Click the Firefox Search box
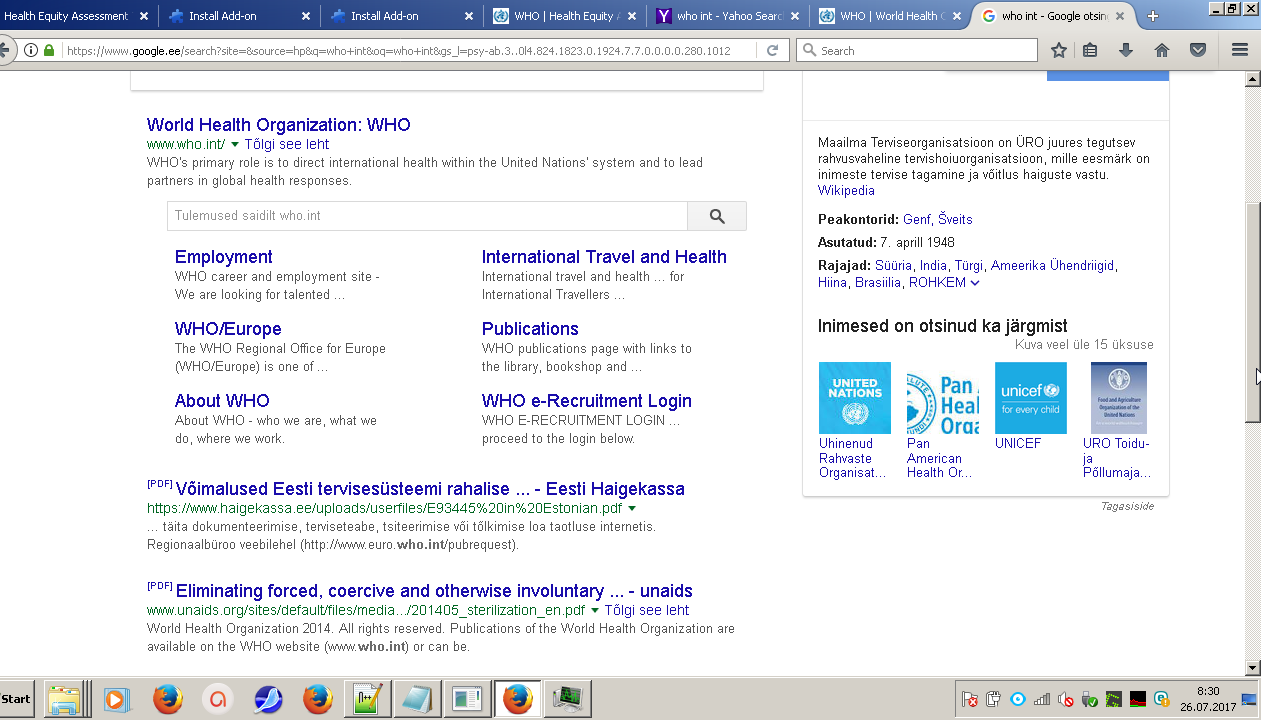Viewport: 1261px width, 720px height. click(x=918, y=50)
